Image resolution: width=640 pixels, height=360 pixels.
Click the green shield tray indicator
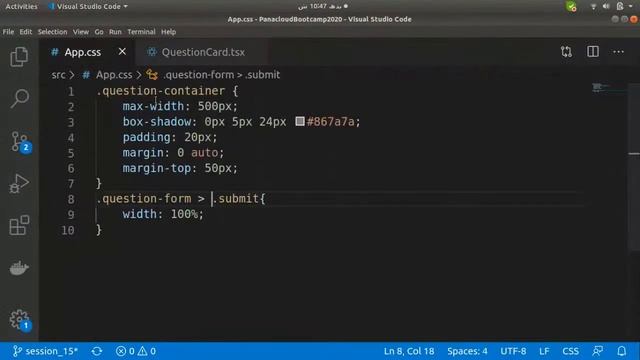click(571, 7)
